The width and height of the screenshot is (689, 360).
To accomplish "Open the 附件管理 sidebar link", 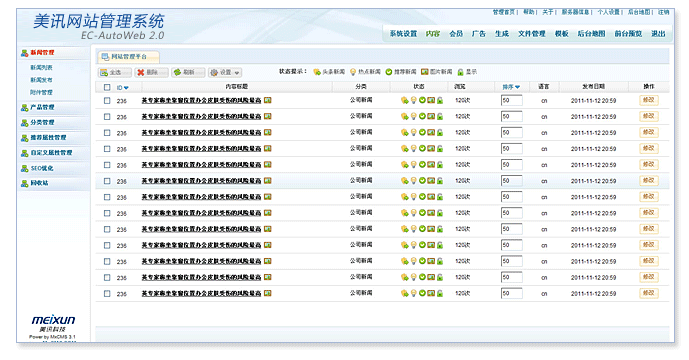I will [41, 92].
